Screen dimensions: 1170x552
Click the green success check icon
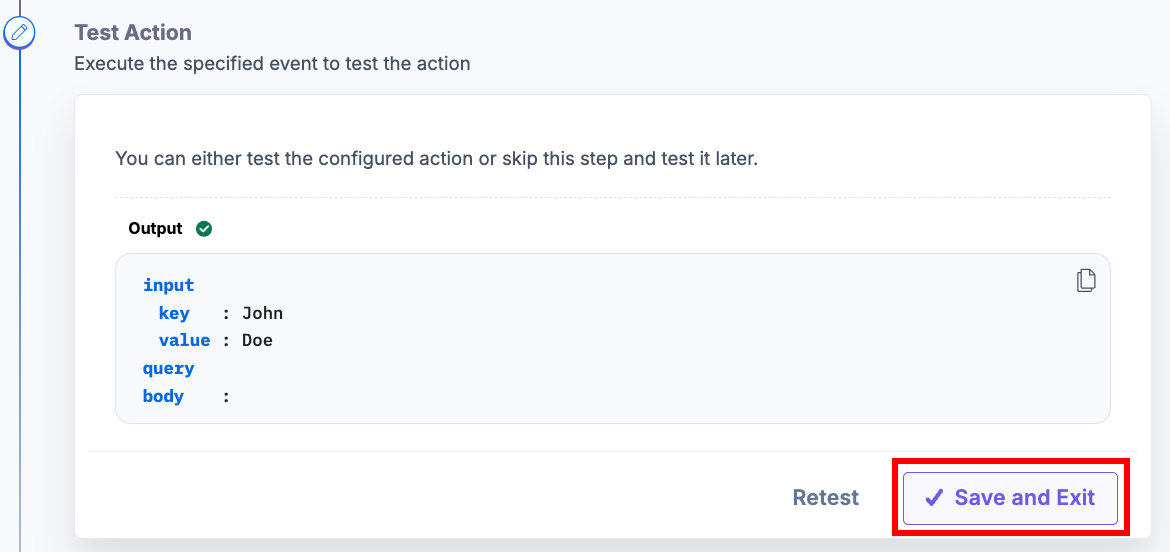(x=204, y=229)
